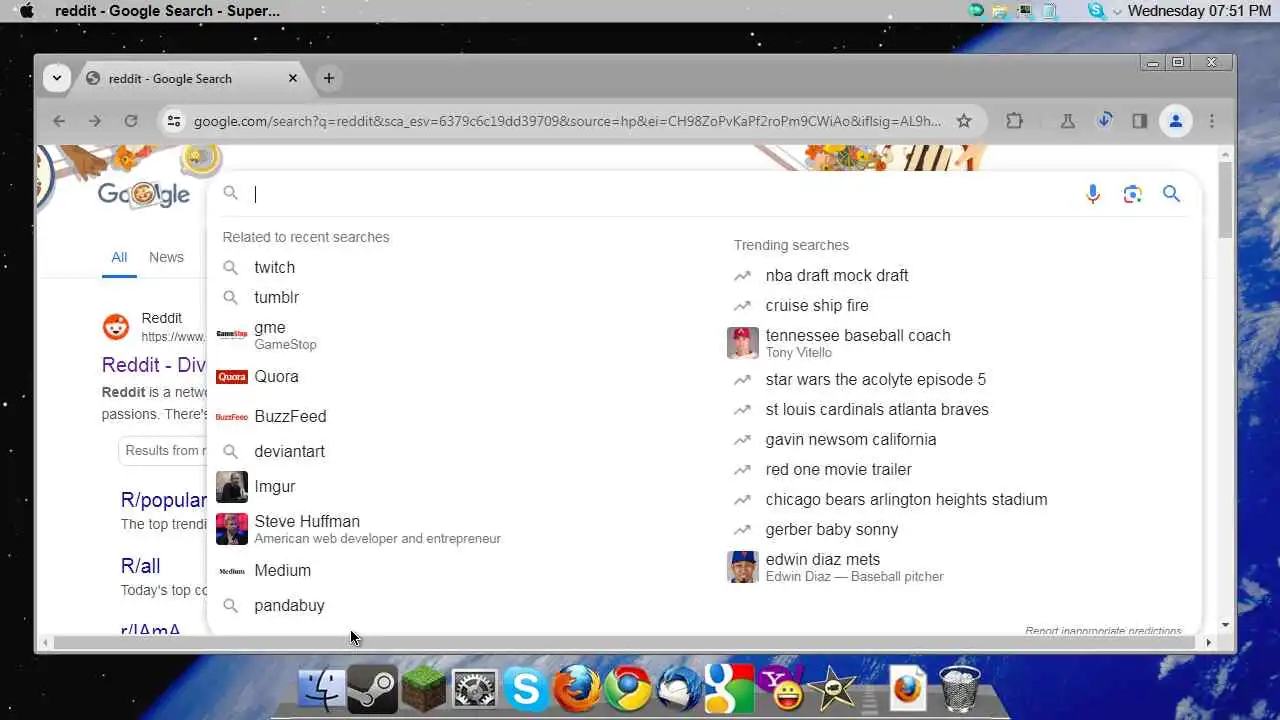The height and width of the screenshot is (720, 1280).
Task: Switch to the All results tab
Action: (119, 257)
